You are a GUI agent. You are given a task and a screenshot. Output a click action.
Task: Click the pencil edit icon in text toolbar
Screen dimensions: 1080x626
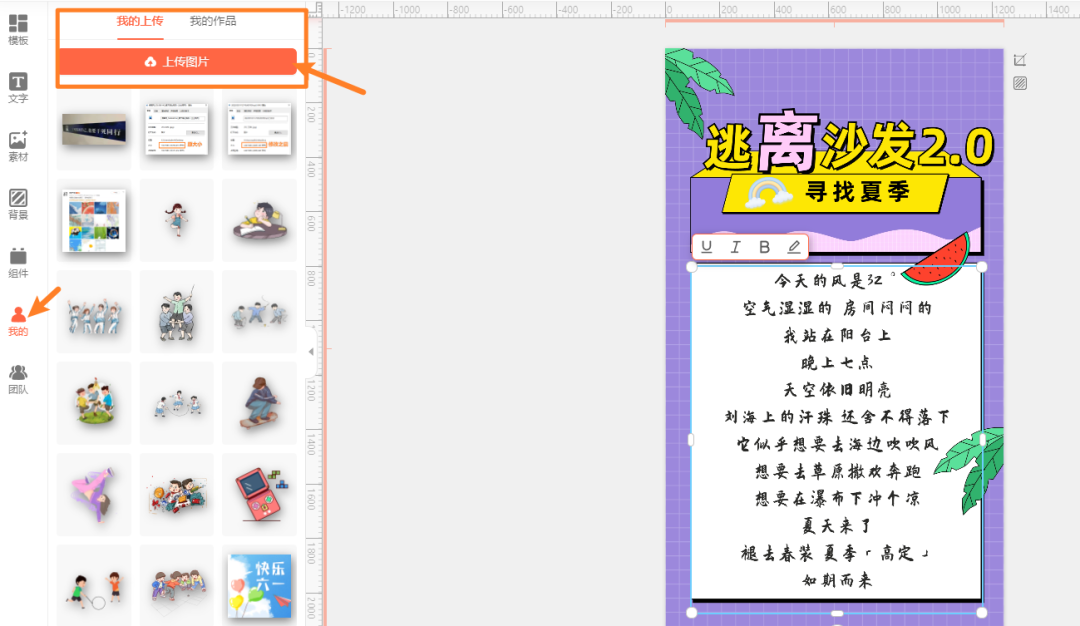(794, 247)
